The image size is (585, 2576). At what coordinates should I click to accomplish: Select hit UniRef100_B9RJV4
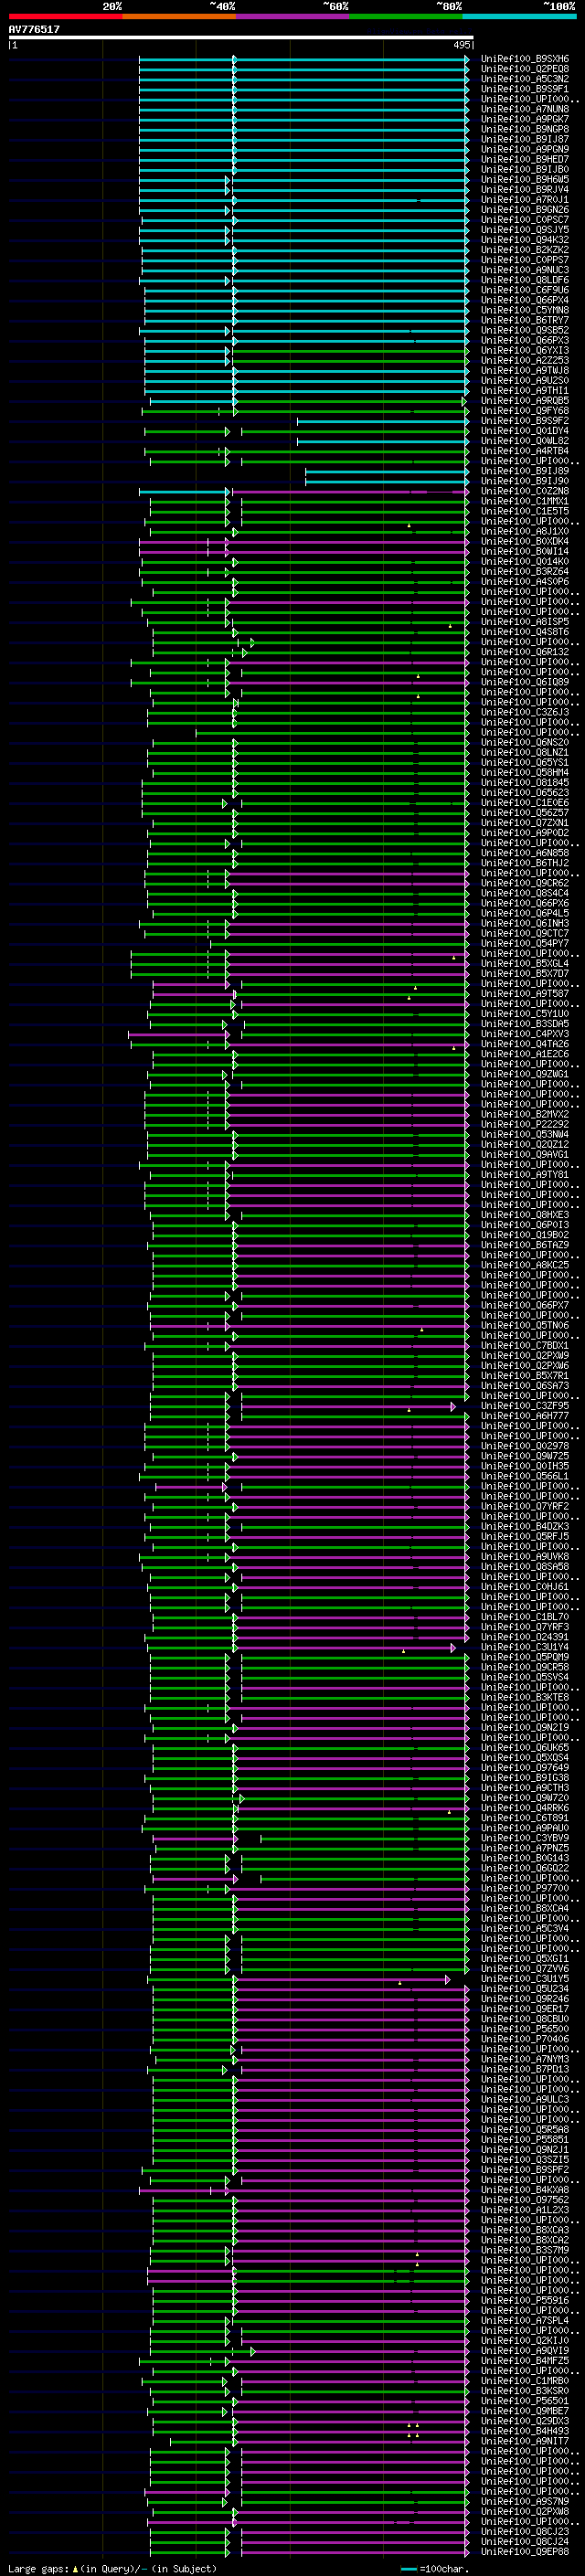pos(525,189)
